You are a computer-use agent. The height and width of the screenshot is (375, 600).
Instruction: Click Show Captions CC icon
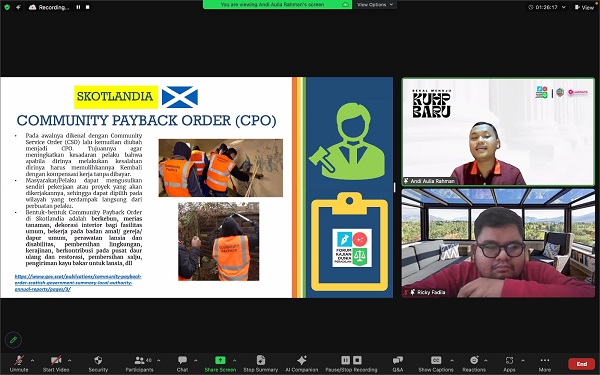click(x=436, y=360)
